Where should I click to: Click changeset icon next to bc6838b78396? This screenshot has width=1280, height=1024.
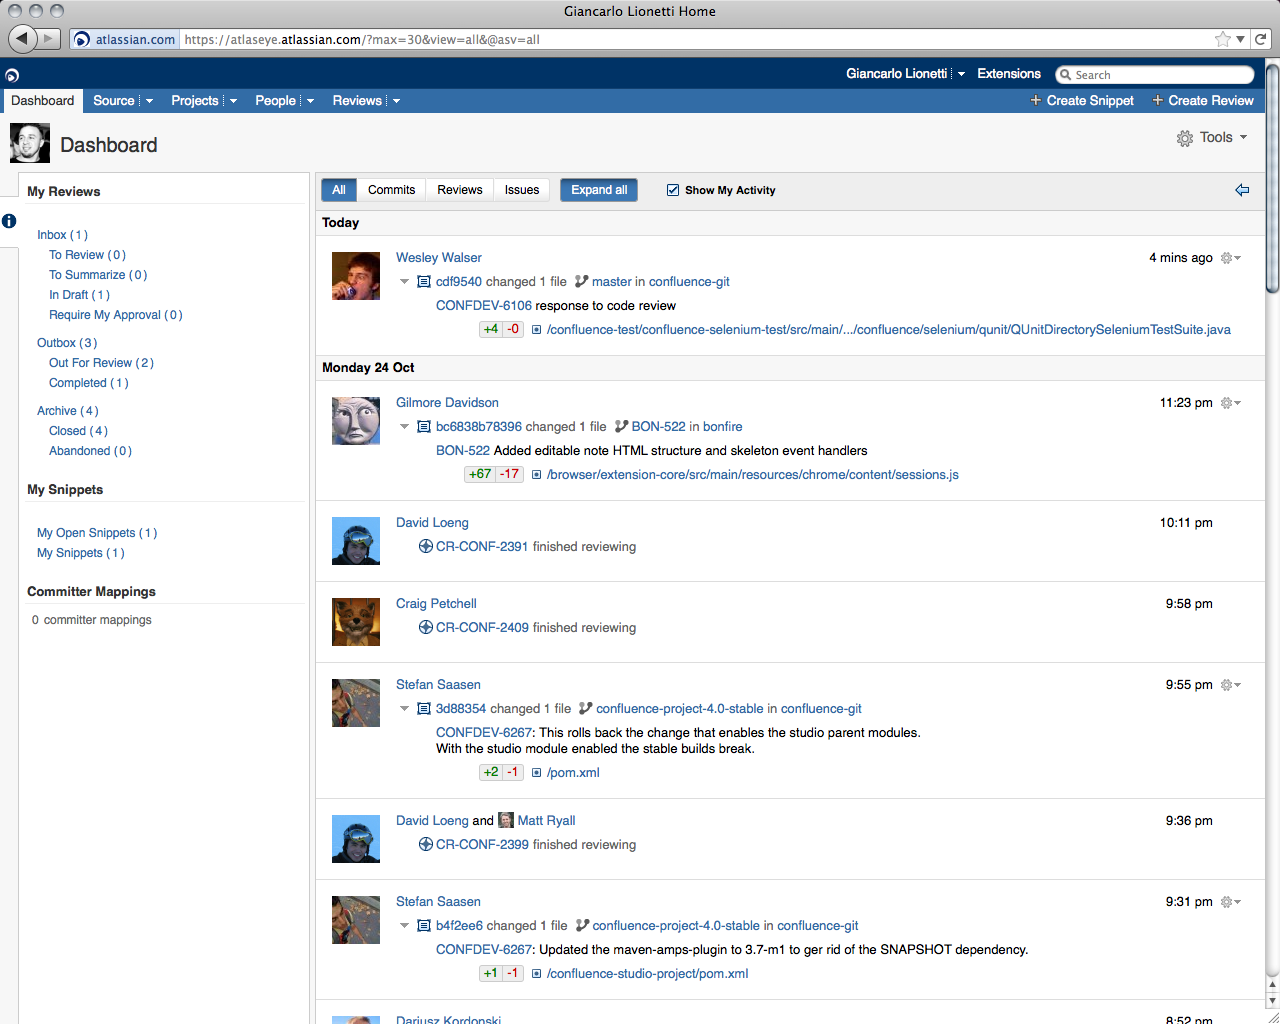[424, 427]
